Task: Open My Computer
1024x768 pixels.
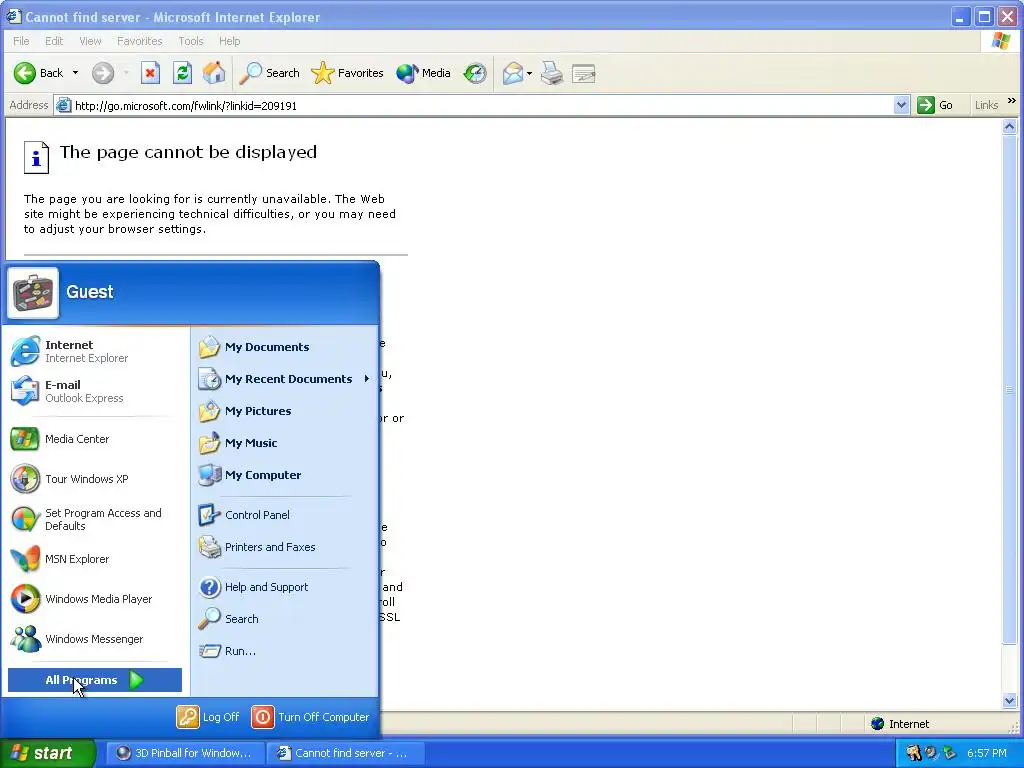Action: click(284, 475)
